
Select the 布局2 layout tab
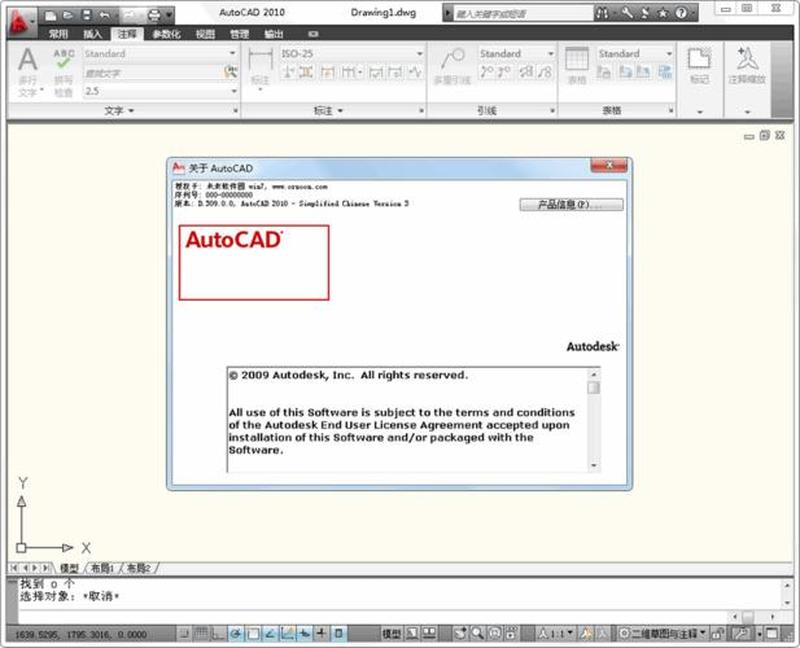(138, 568)
